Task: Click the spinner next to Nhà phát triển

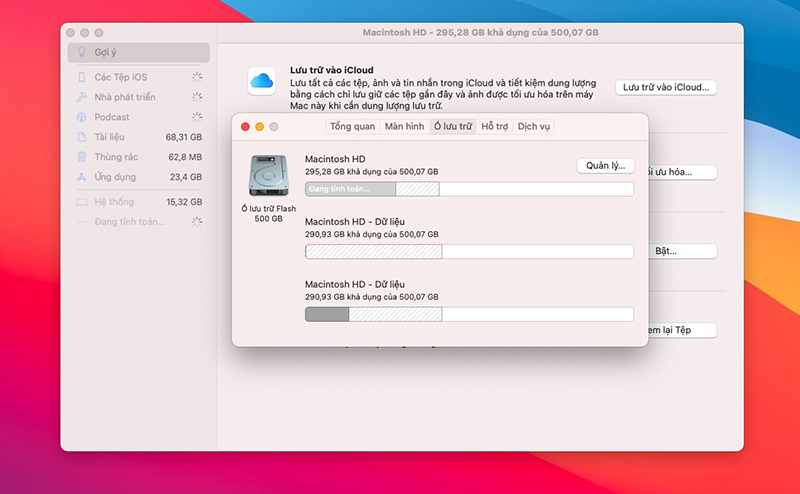Action: click(x=197, y=97)
